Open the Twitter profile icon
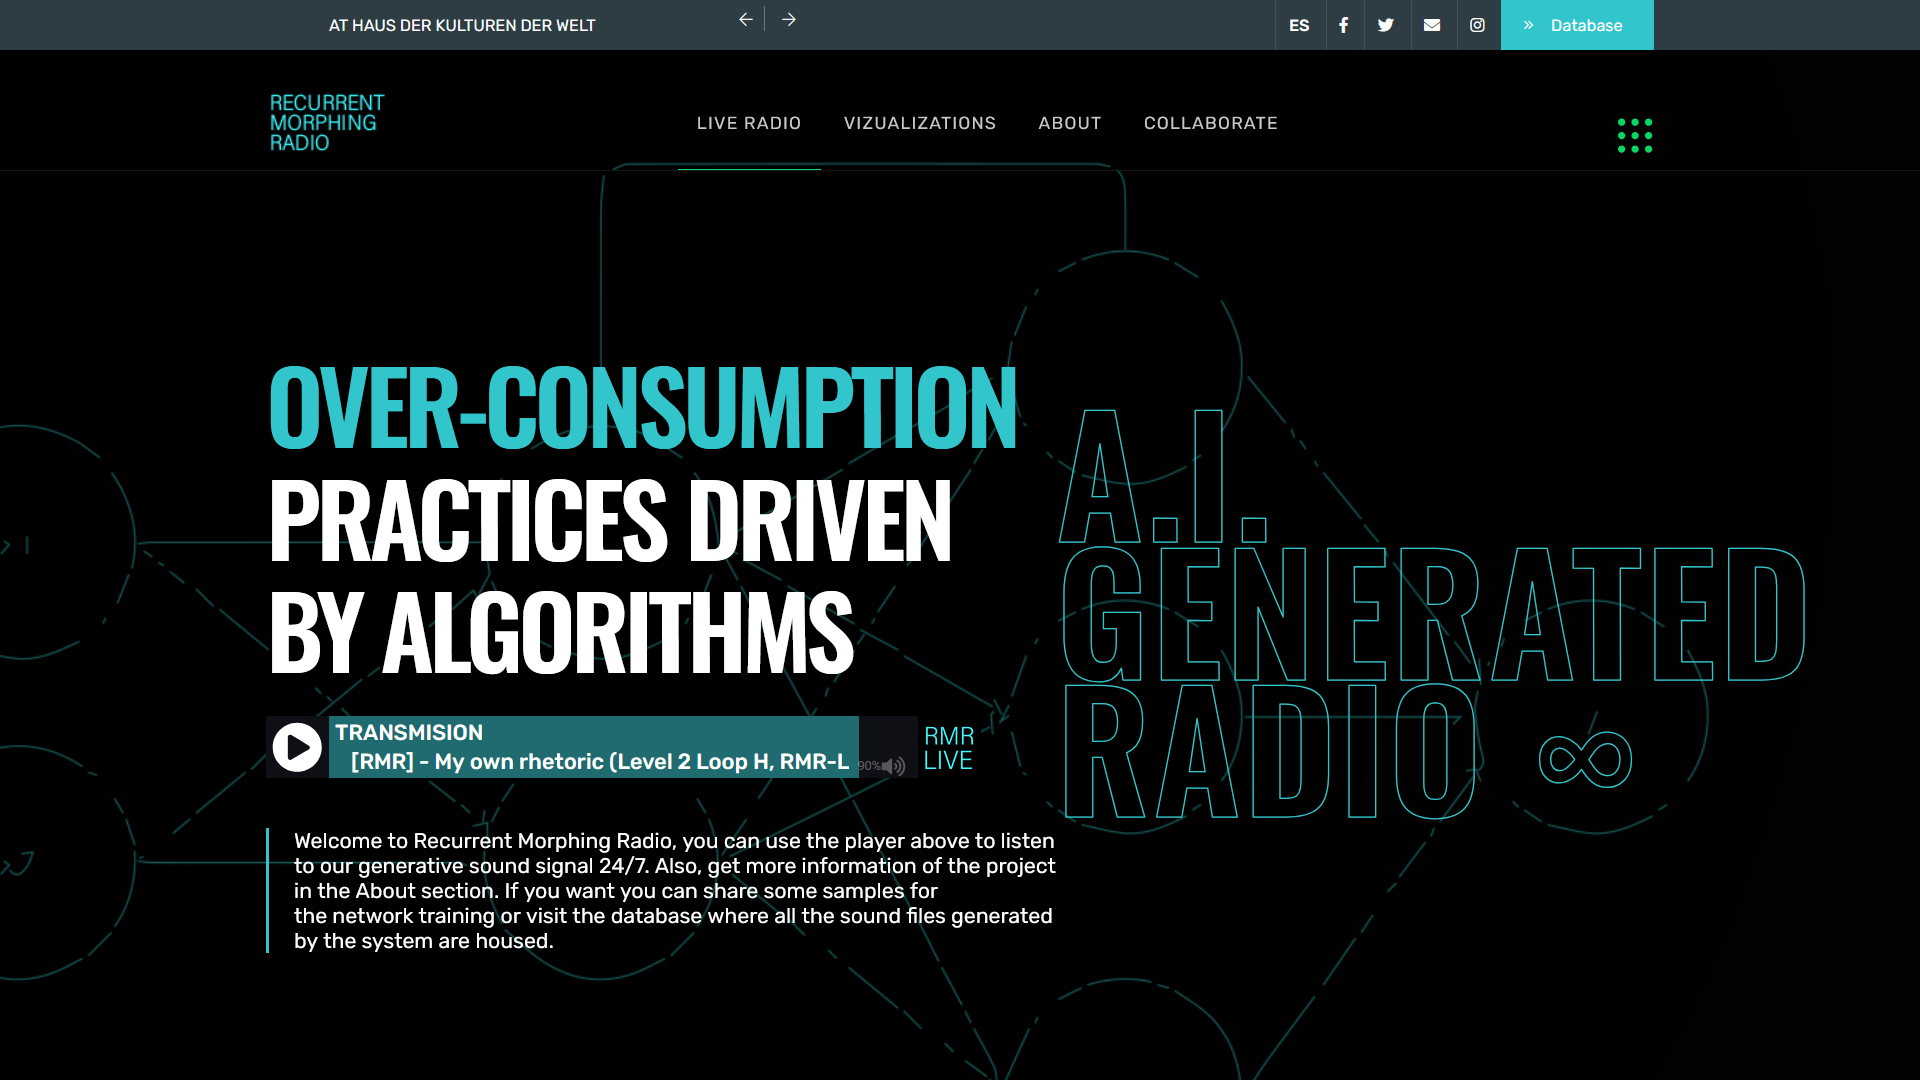This screenshot has height=1080, width=1920. pos(1386,25)
